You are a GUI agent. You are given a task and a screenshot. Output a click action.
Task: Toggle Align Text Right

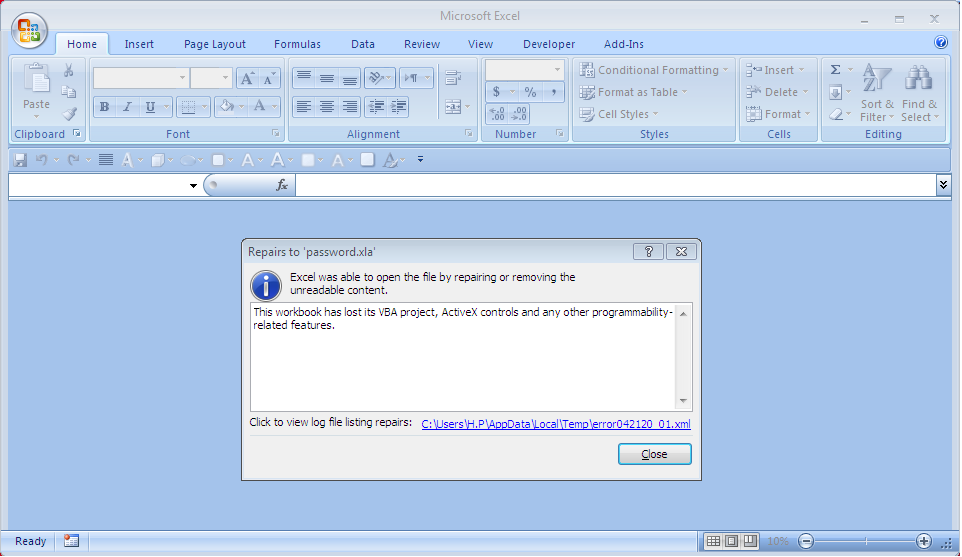[x=350, y=107]
